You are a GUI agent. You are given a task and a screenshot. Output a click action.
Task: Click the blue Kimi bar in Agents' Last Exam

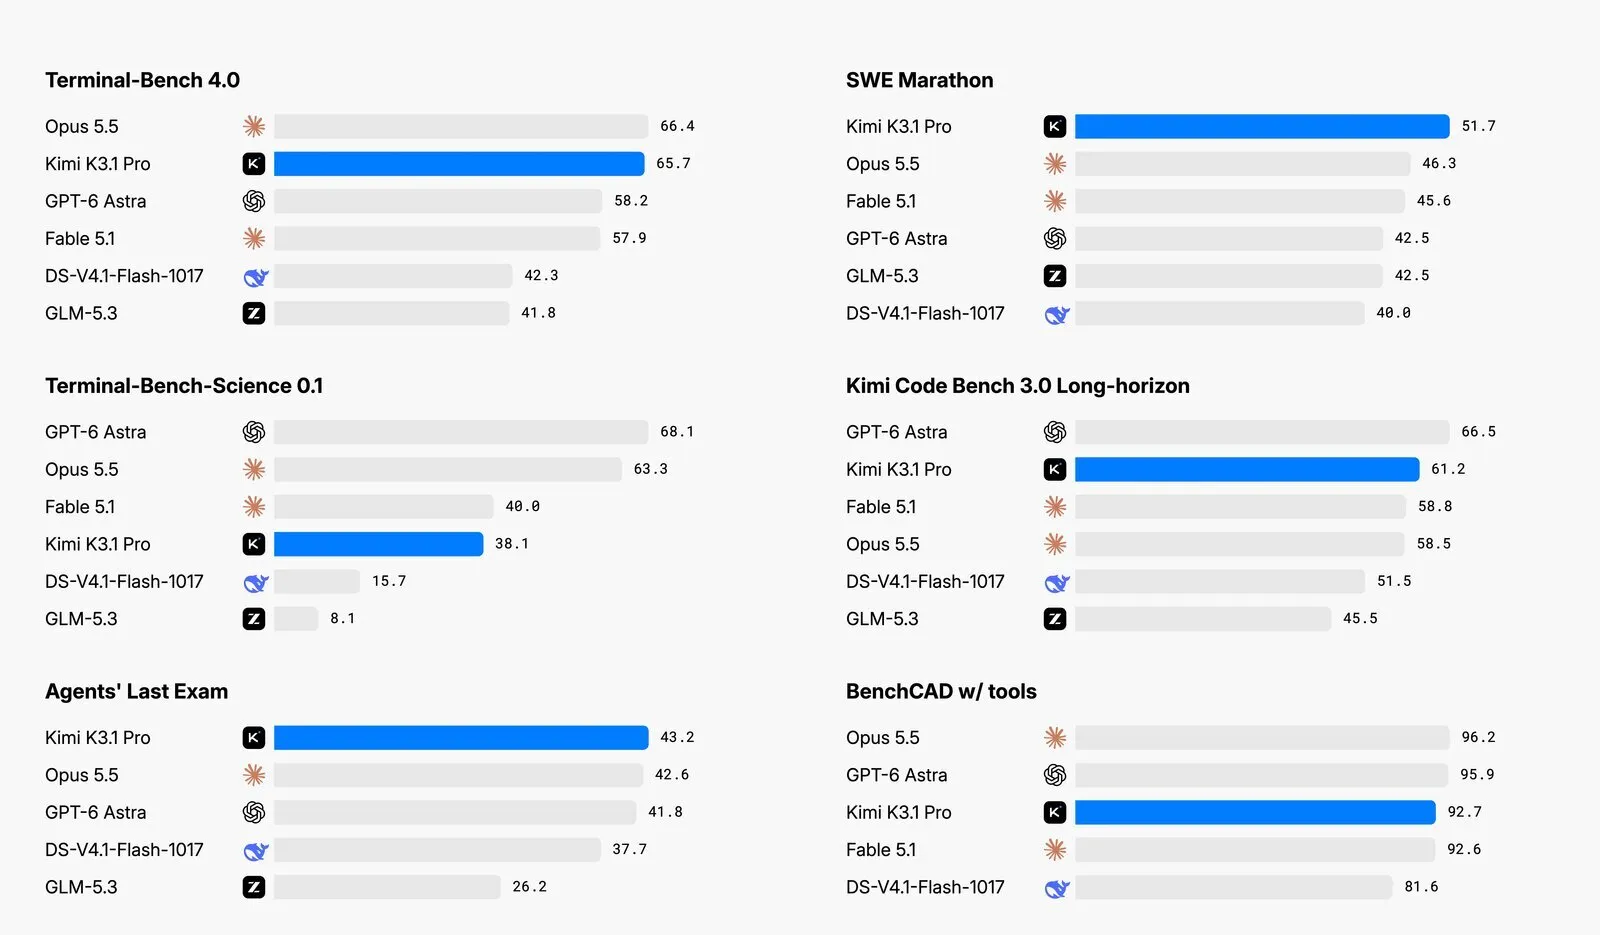pos(461,738)
